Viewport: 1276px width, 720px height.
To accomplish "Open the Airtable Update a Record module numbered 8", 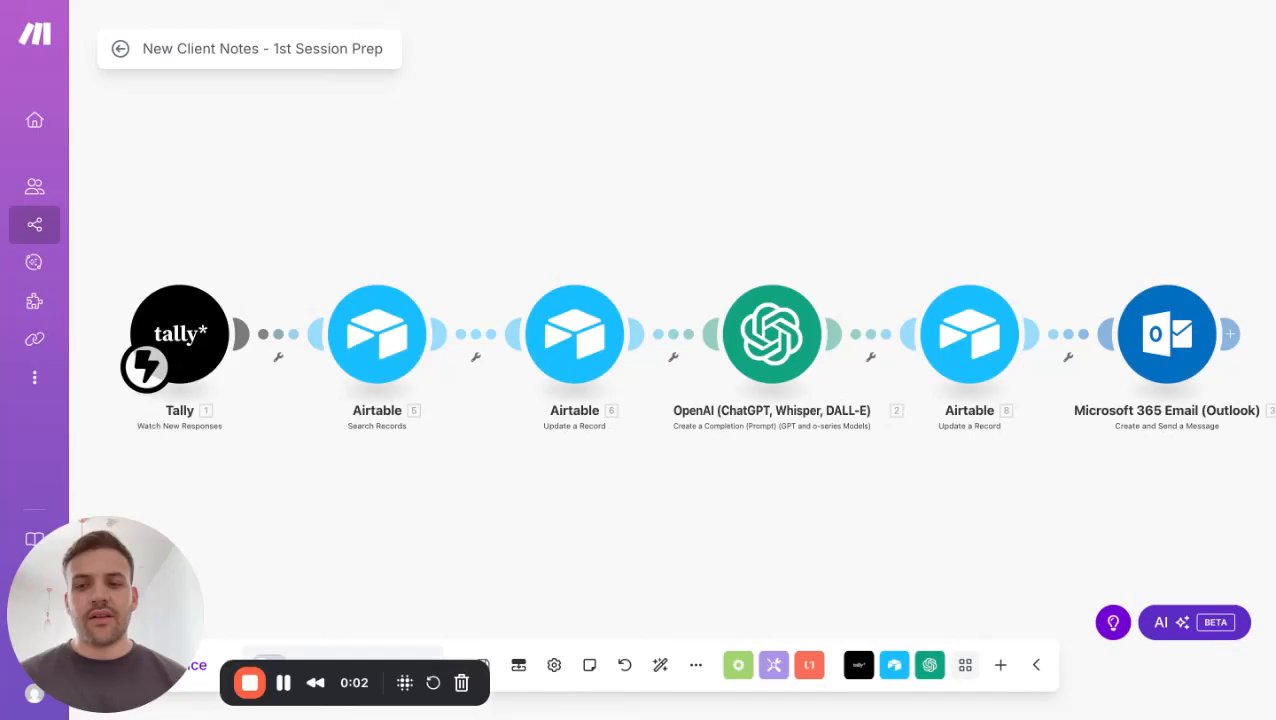I will [x=969, y=334].
